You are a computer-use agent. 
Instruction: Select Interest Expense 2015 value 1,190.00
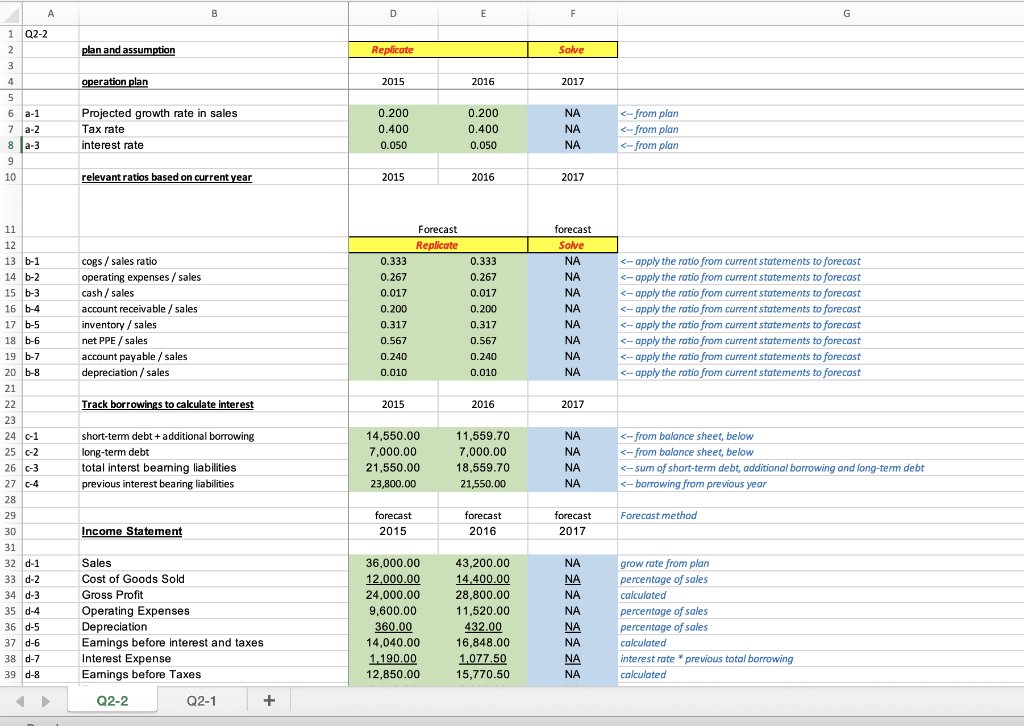click(393, 659)
